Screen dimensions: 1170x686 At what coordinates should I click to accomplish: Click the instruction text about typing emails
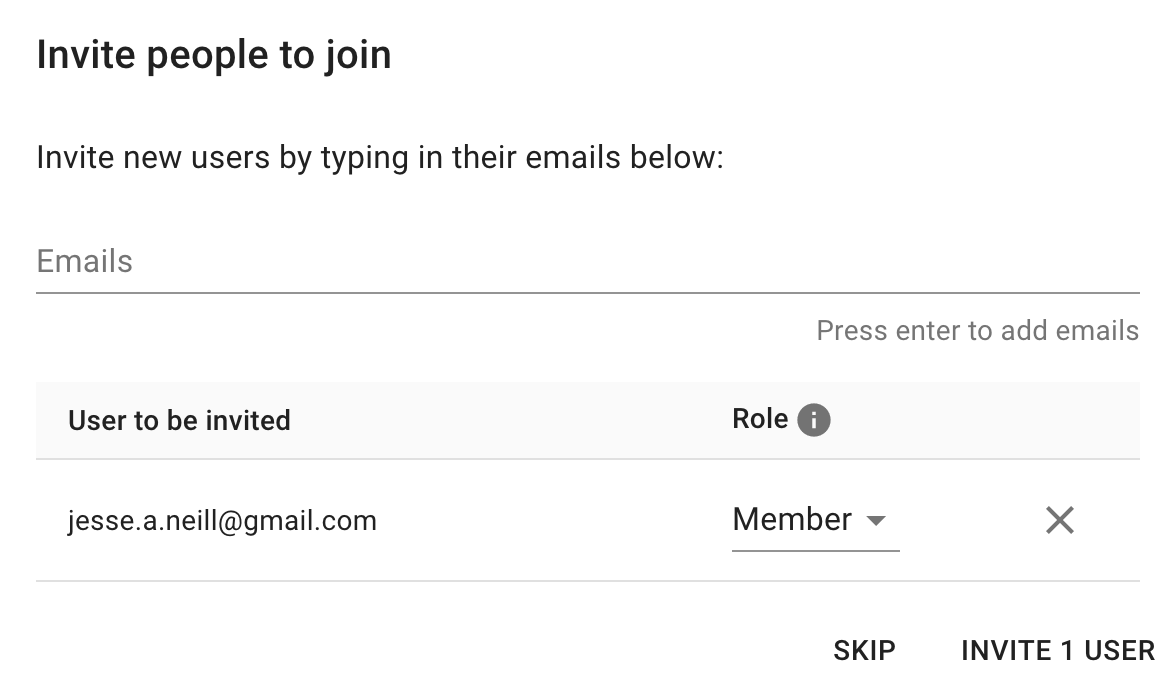click(380, 158)
